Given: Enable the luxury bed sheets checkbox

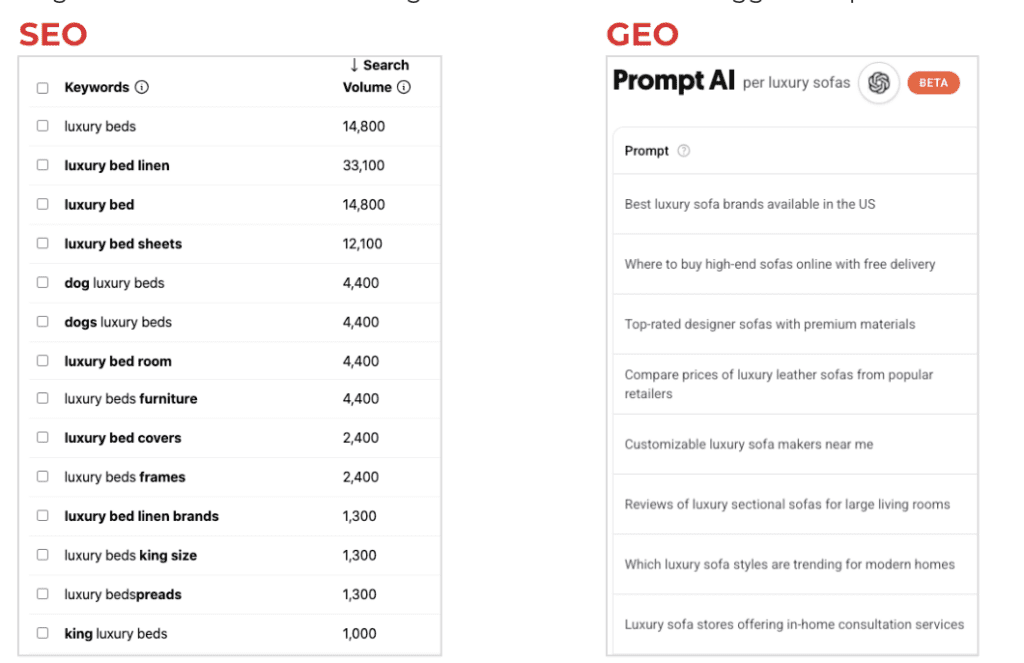Looking at the screenshot, I should [x=43, y=243].
